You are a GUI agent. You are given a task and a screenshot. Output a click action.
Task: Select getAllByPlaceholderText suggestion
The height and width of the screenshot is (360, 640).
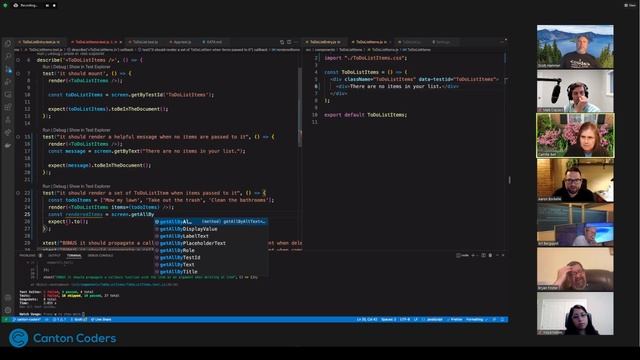click(211, 243)
